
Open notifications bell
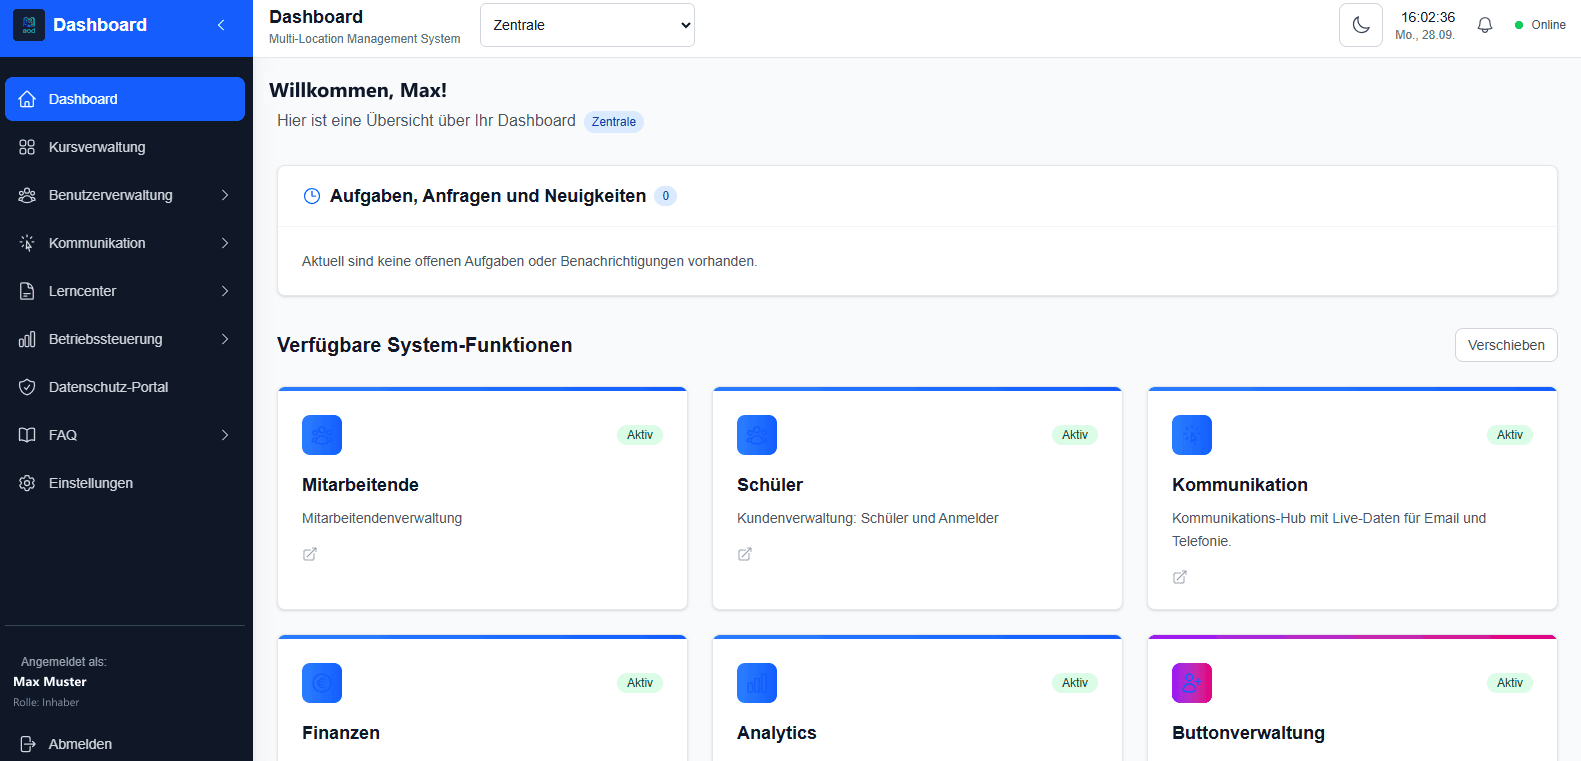click(1485, 25)
